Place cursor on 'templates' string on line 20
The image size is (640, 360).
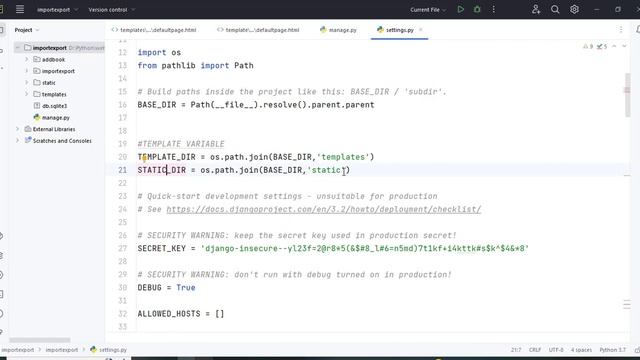pyautogui.click(x=343, y=157)
